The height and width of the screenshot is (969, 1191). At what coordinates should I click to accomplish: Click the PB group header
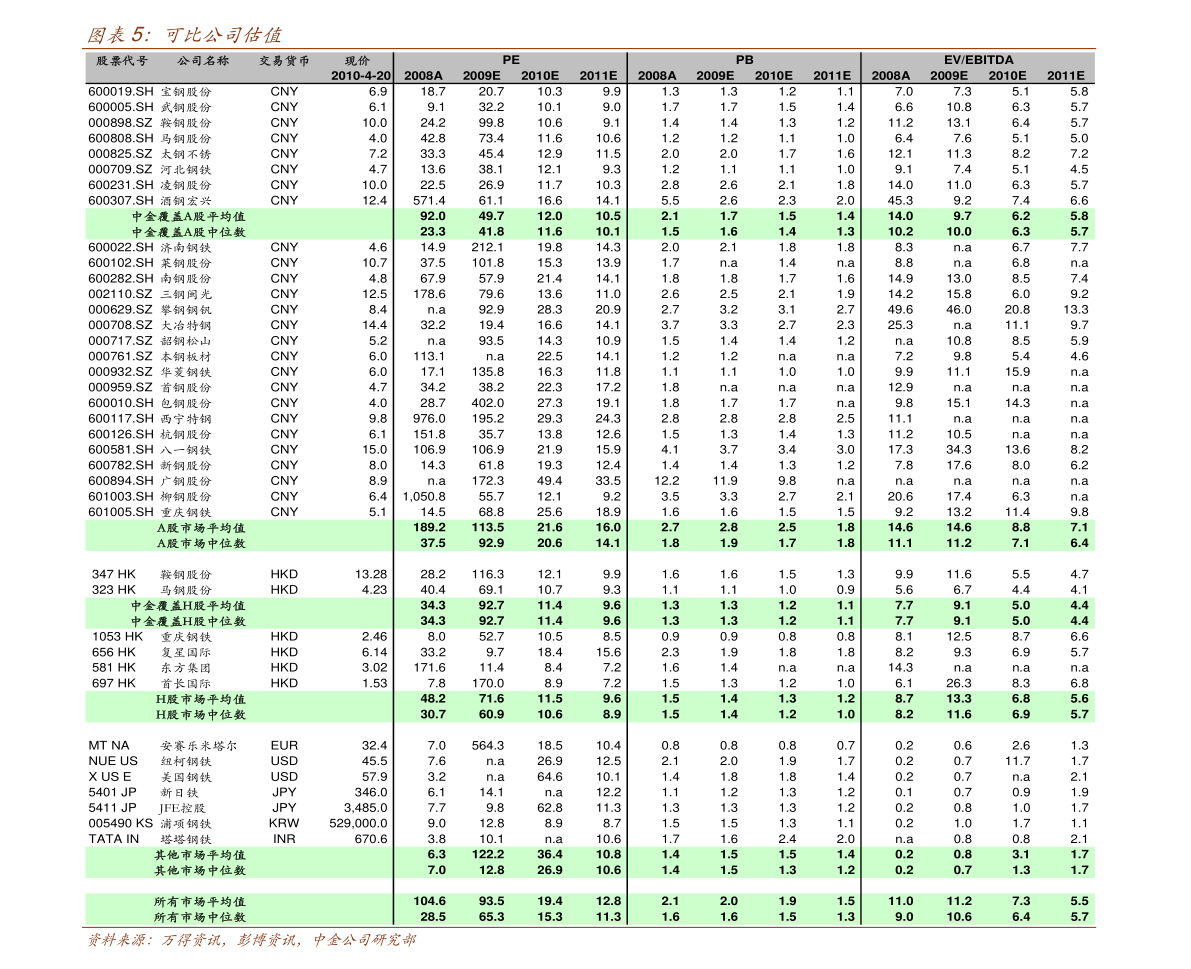pos(744,60)
